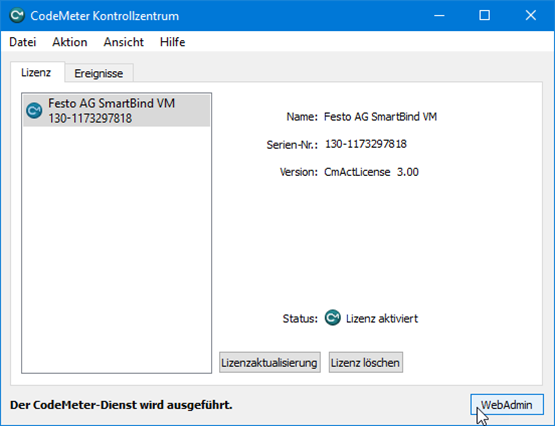
Task: Open the Hilfe menu
Action: pos(172,42)
